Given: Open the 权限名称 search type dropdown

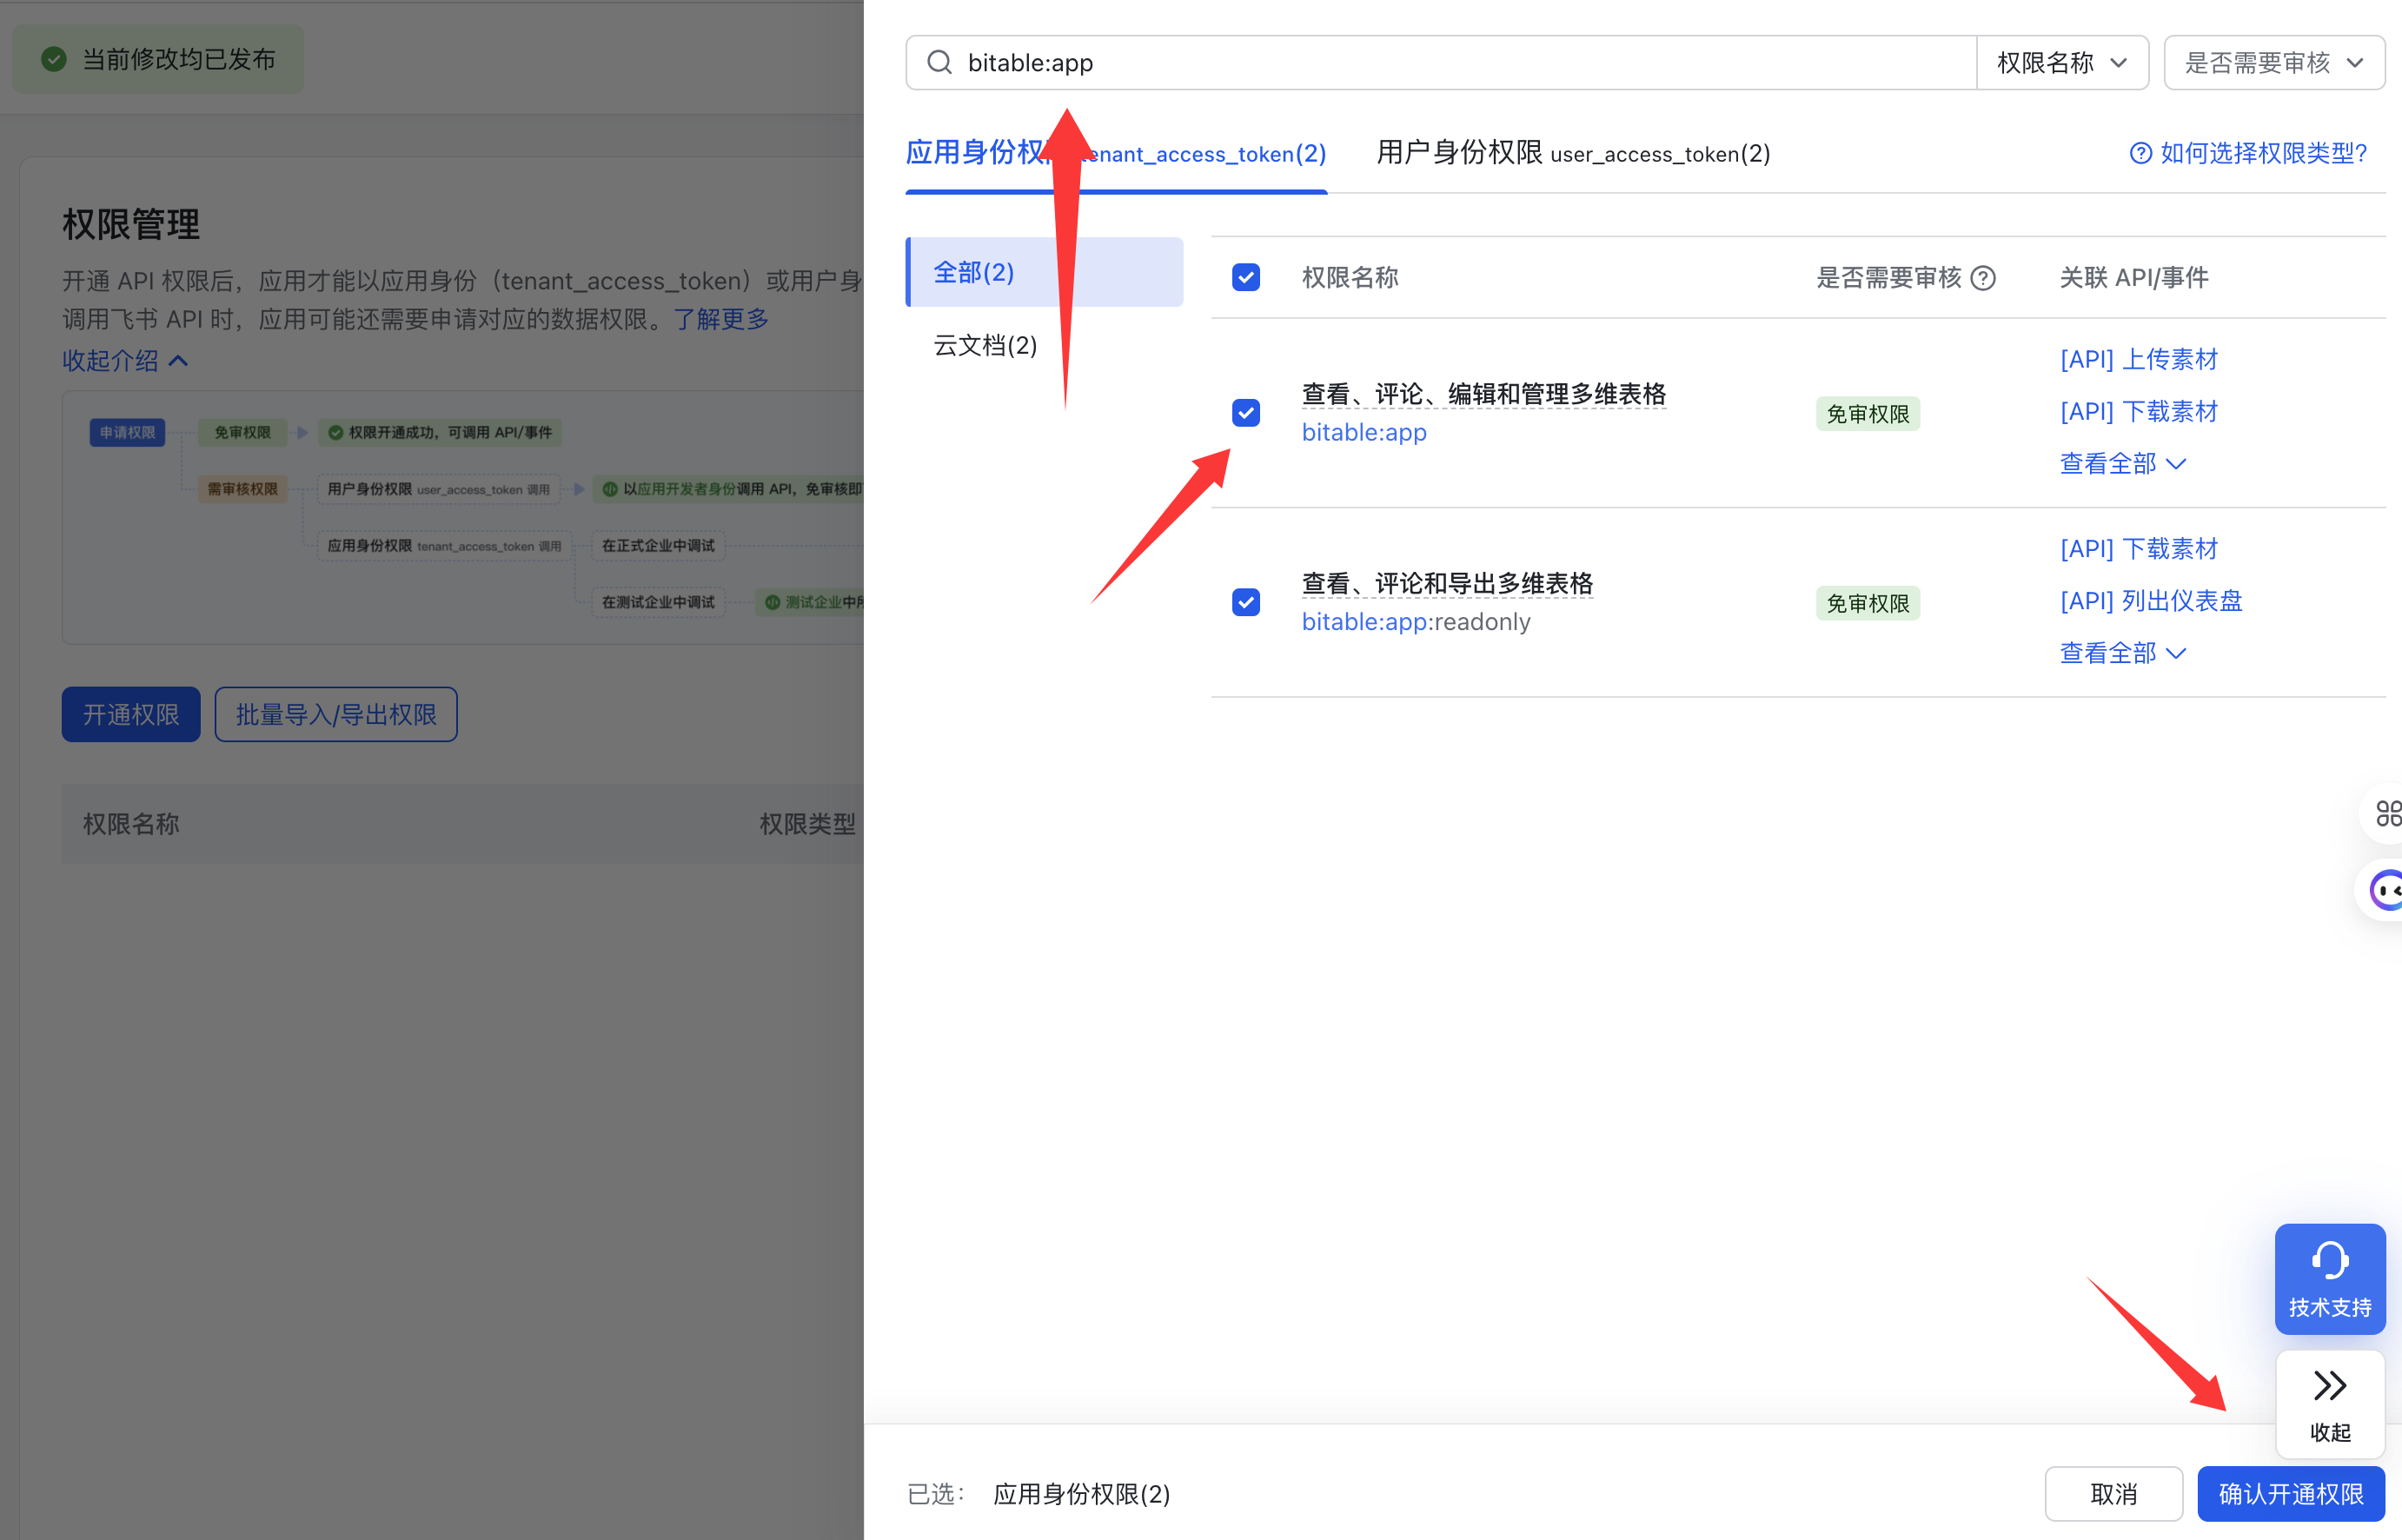Looking at the screenshot, I should tap(2061, 63).
